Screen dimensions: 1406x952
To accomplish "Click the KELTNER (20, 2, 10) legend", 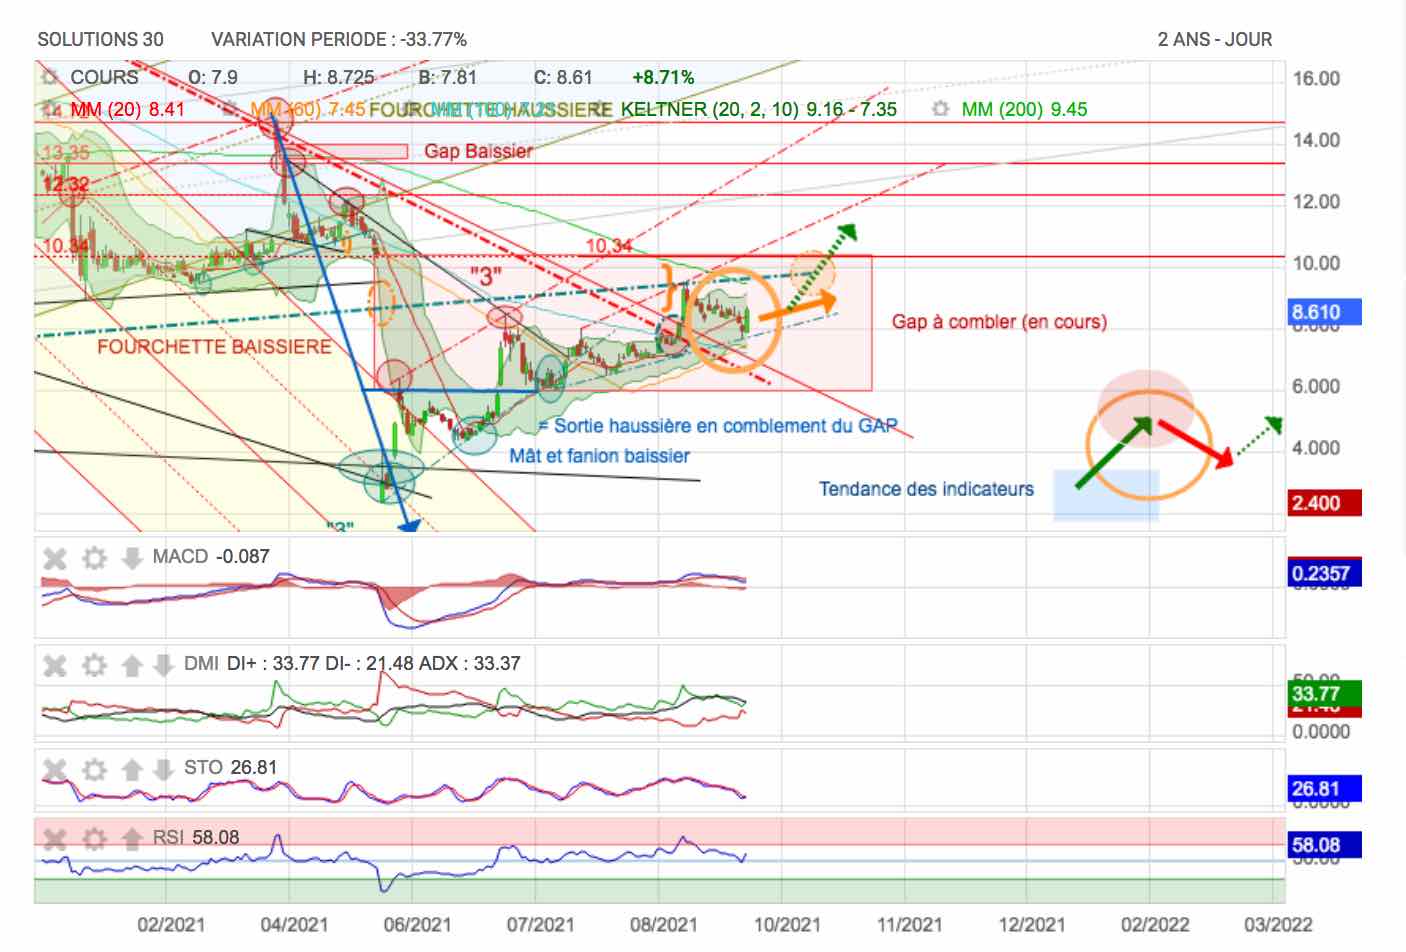I will click(759, 109).
